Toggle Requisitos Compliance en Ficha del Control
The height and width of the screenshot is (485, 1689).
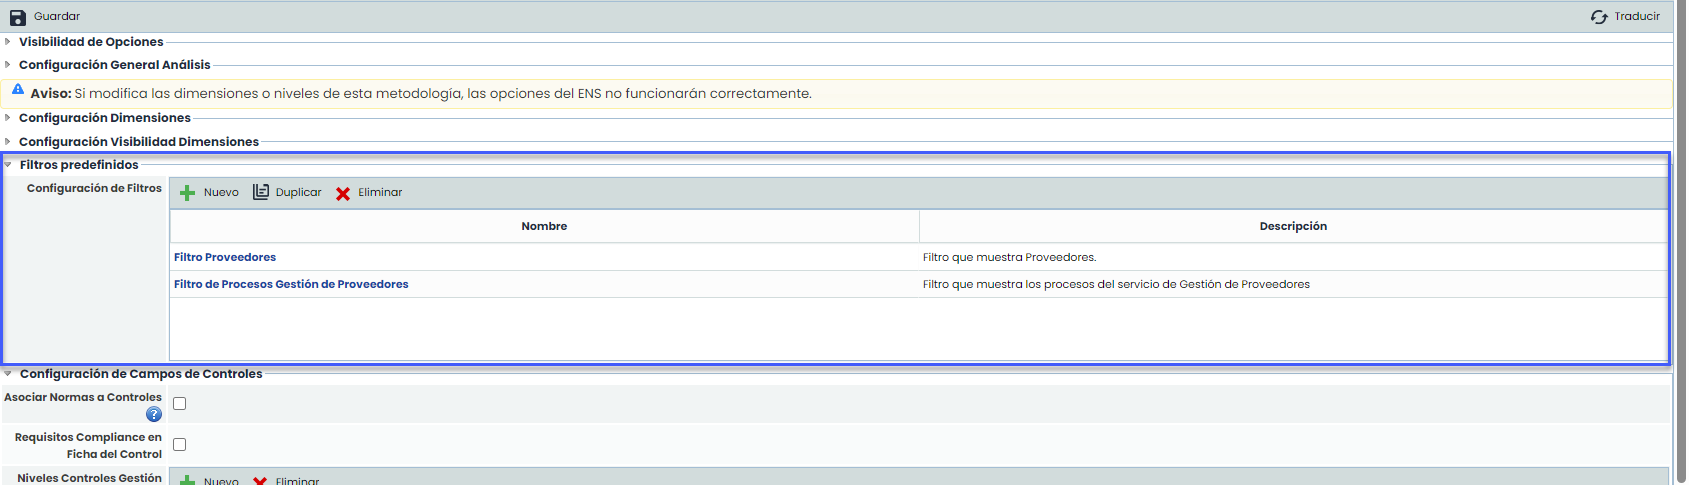[180, 445]
